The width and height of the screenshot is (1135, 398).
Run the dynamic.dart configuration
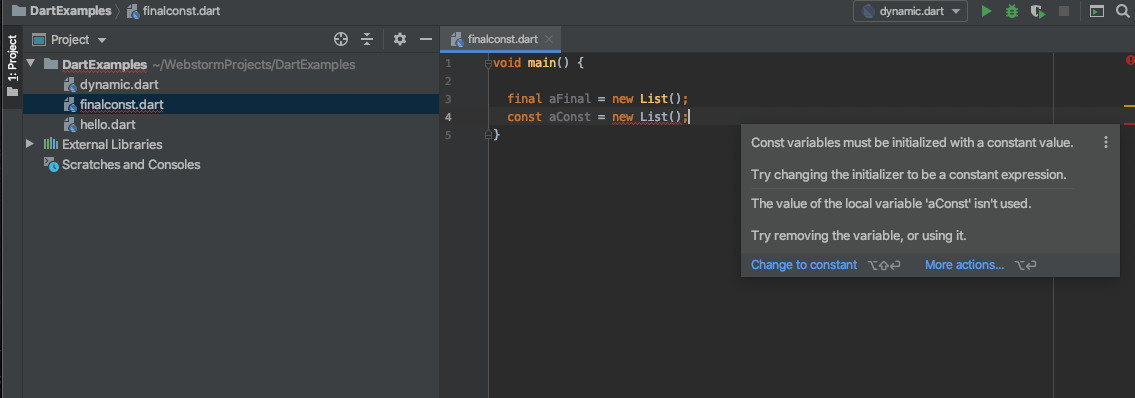[x=985, y=12]
